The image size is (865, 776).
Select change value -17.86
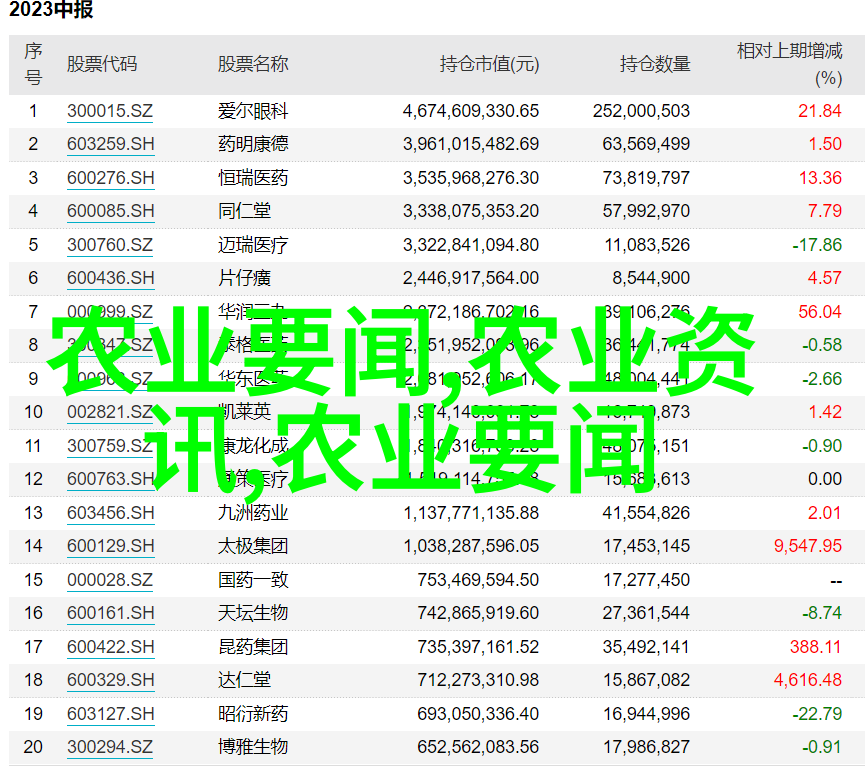coord(817,244)
